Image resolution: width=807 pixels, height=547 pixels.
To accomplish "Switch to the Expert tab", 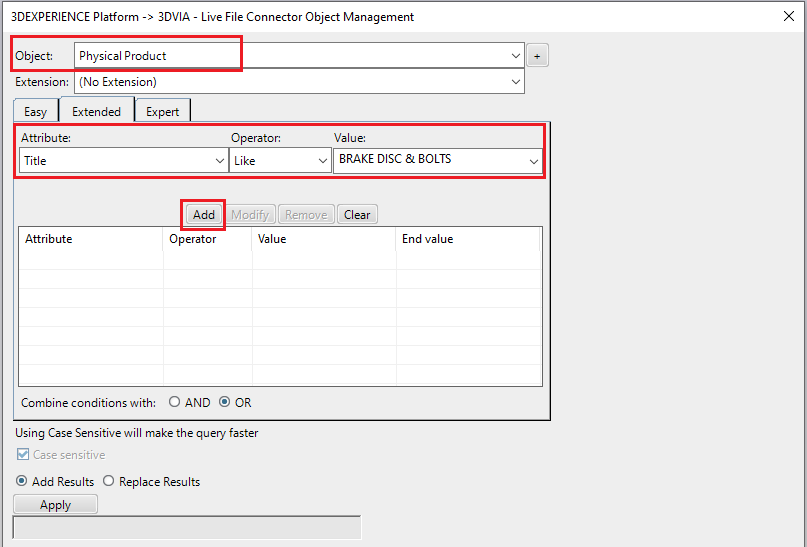I will pyautogui.click(x=163, y=112).
